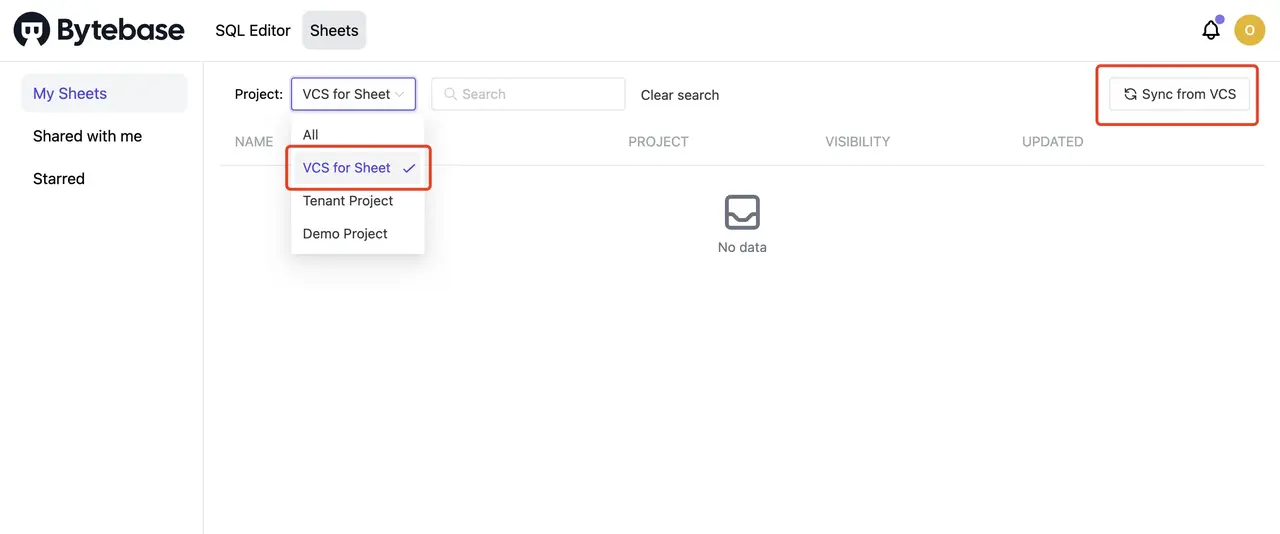The image size is (1280, 534).
Task: Collapse the Project dropdown chevron
Action: (400, 94)
